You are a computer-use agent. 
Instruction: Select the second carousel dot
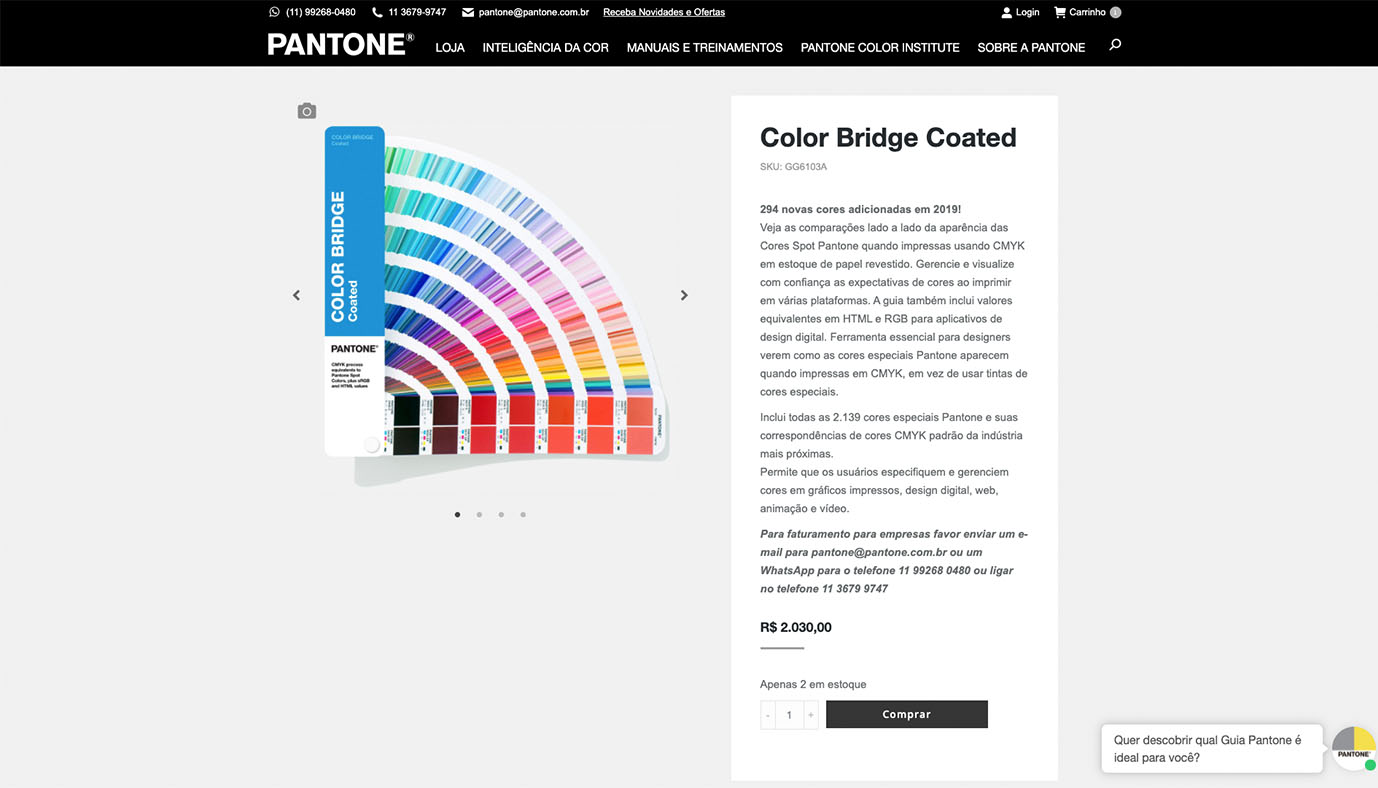[x=479, y=515]
